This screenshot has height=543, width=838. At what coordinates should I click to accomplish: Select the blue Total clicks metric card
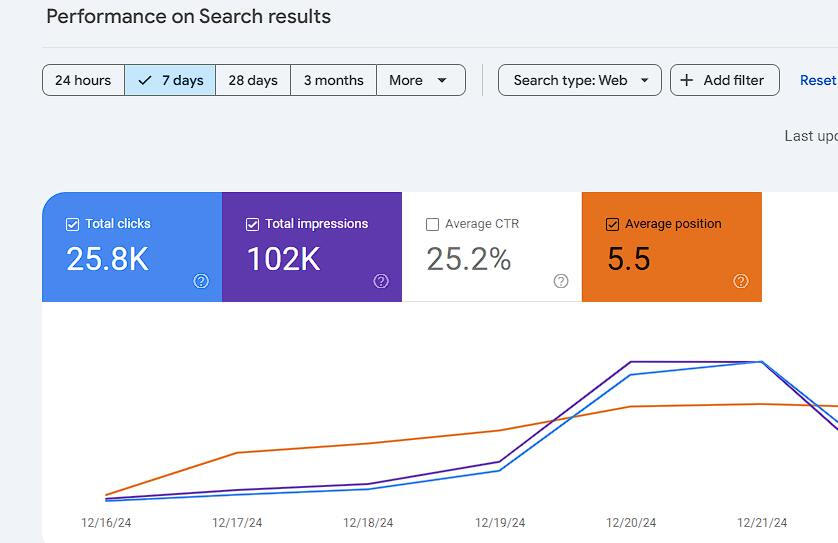click(x=132, y=247)
